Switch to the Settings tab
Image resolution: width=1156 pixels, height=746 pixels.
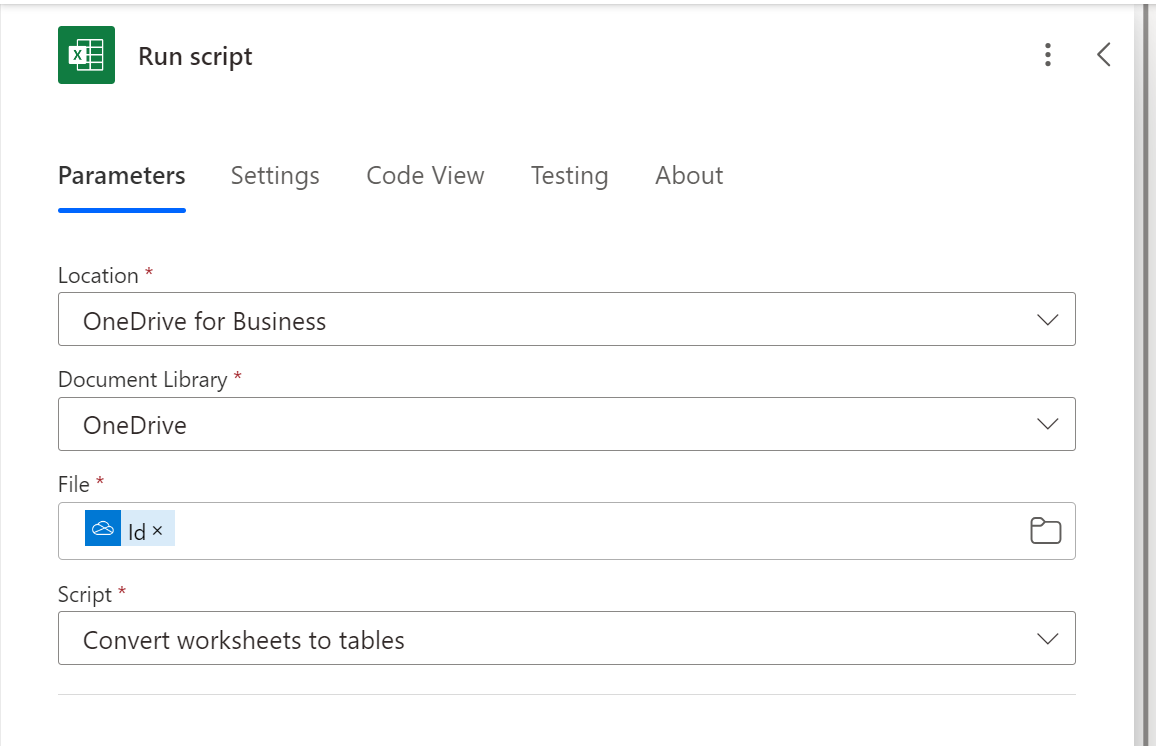[x=275, y=176]
